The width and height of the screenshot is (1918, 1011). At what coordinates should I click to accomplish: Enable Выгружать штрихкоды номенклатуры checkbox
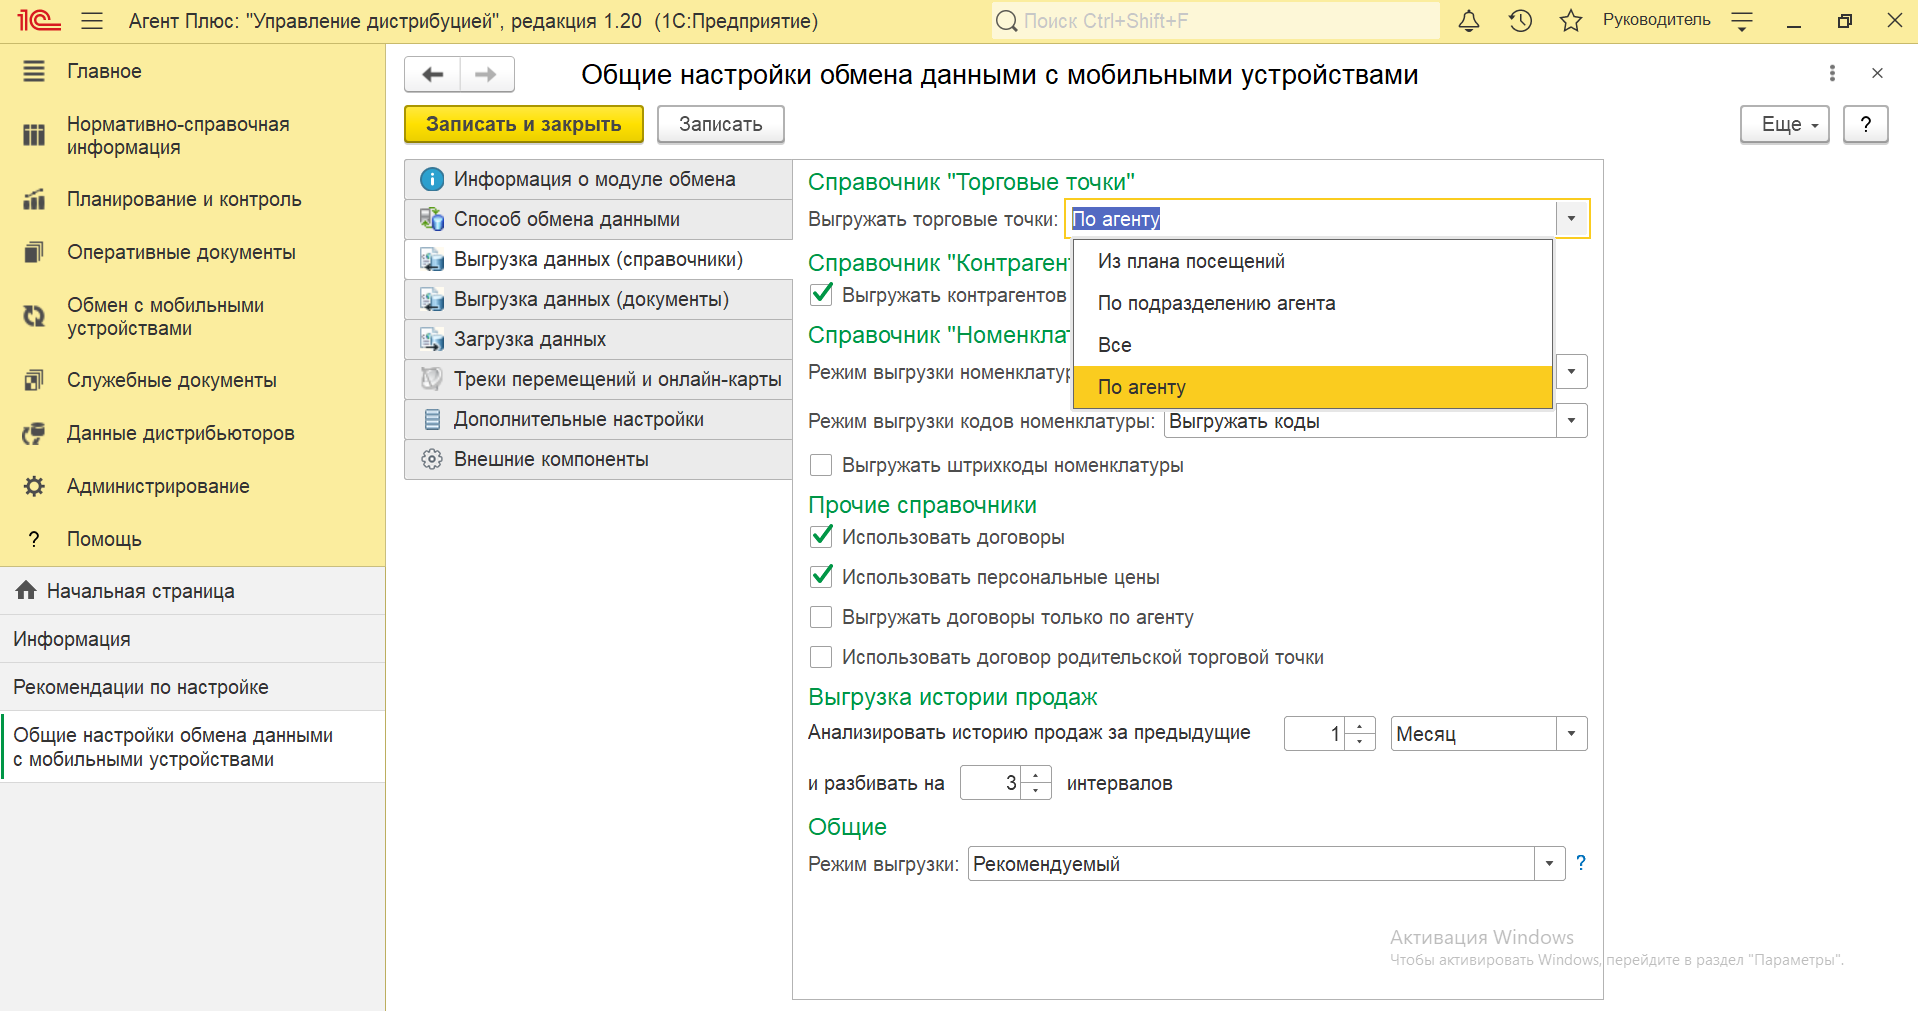point(821,465)
